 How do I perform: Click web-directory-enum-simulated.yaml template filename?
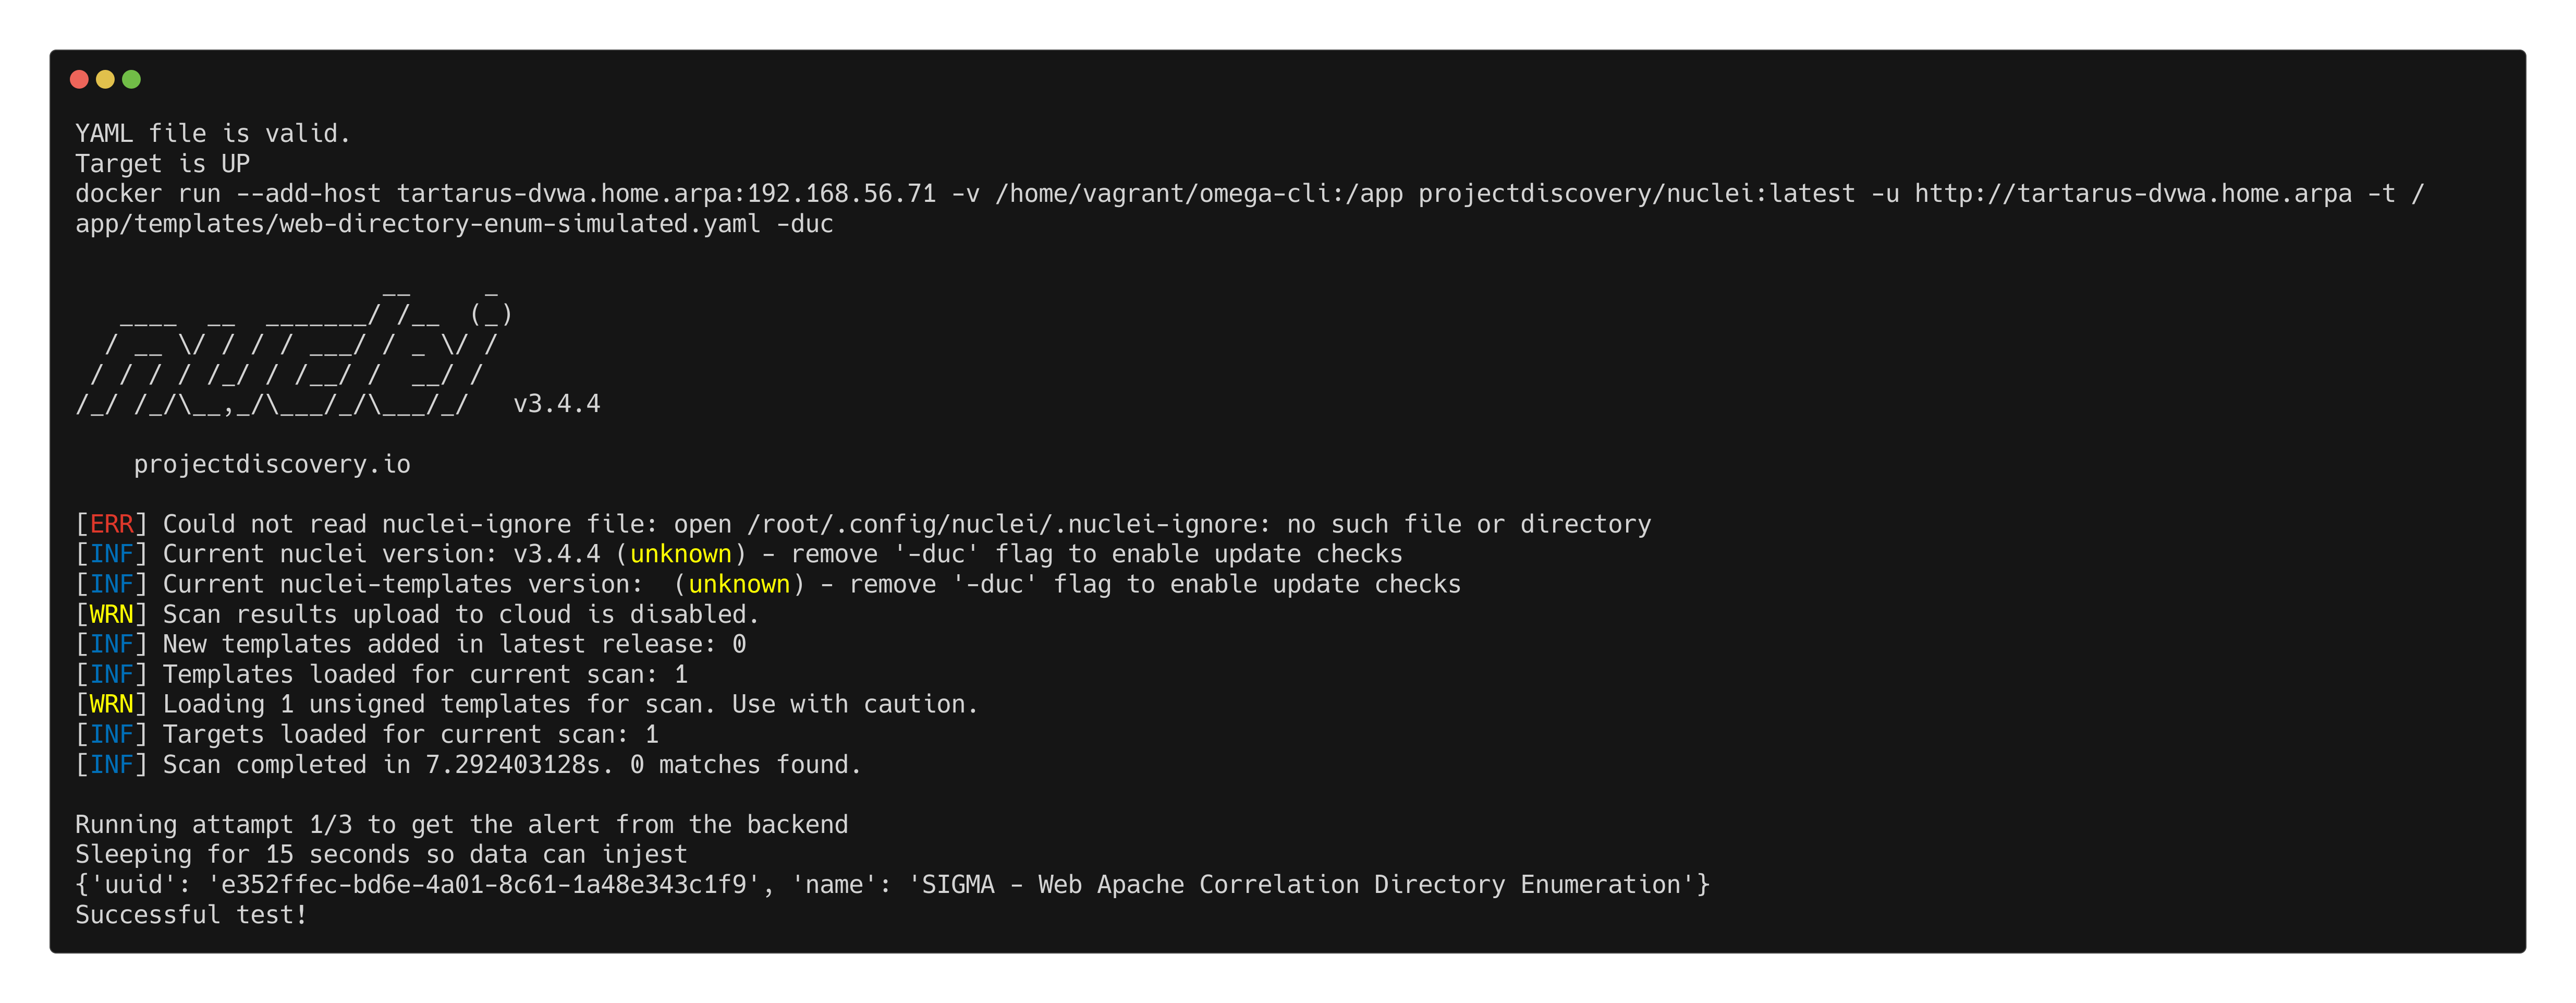click(519, 224)
